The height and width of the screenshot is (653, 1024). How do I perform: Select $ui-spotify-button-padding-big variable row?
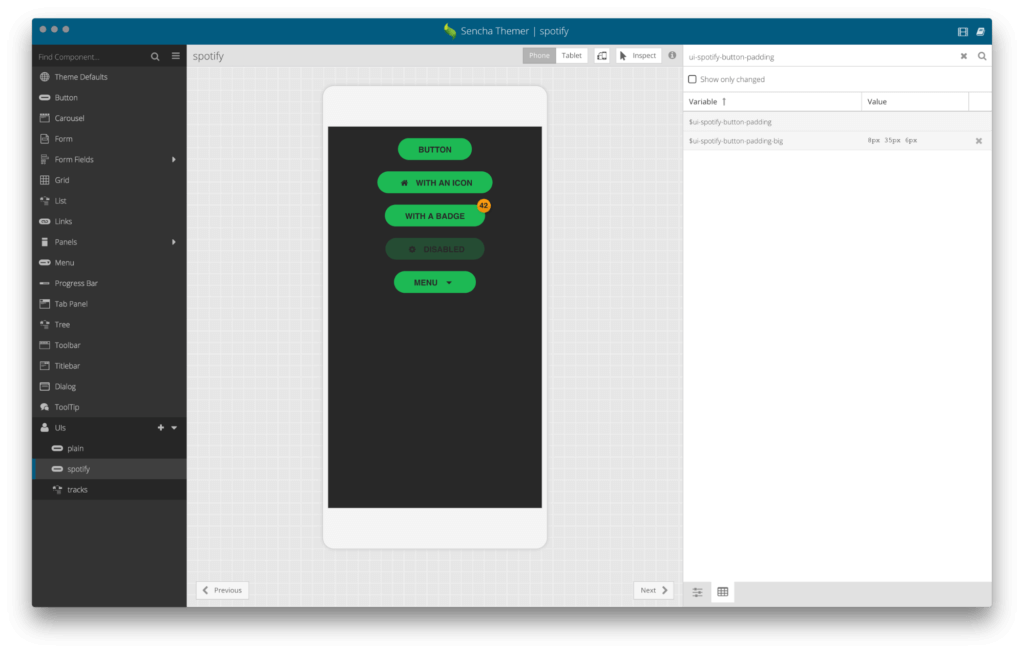click(x=837, y=141)
